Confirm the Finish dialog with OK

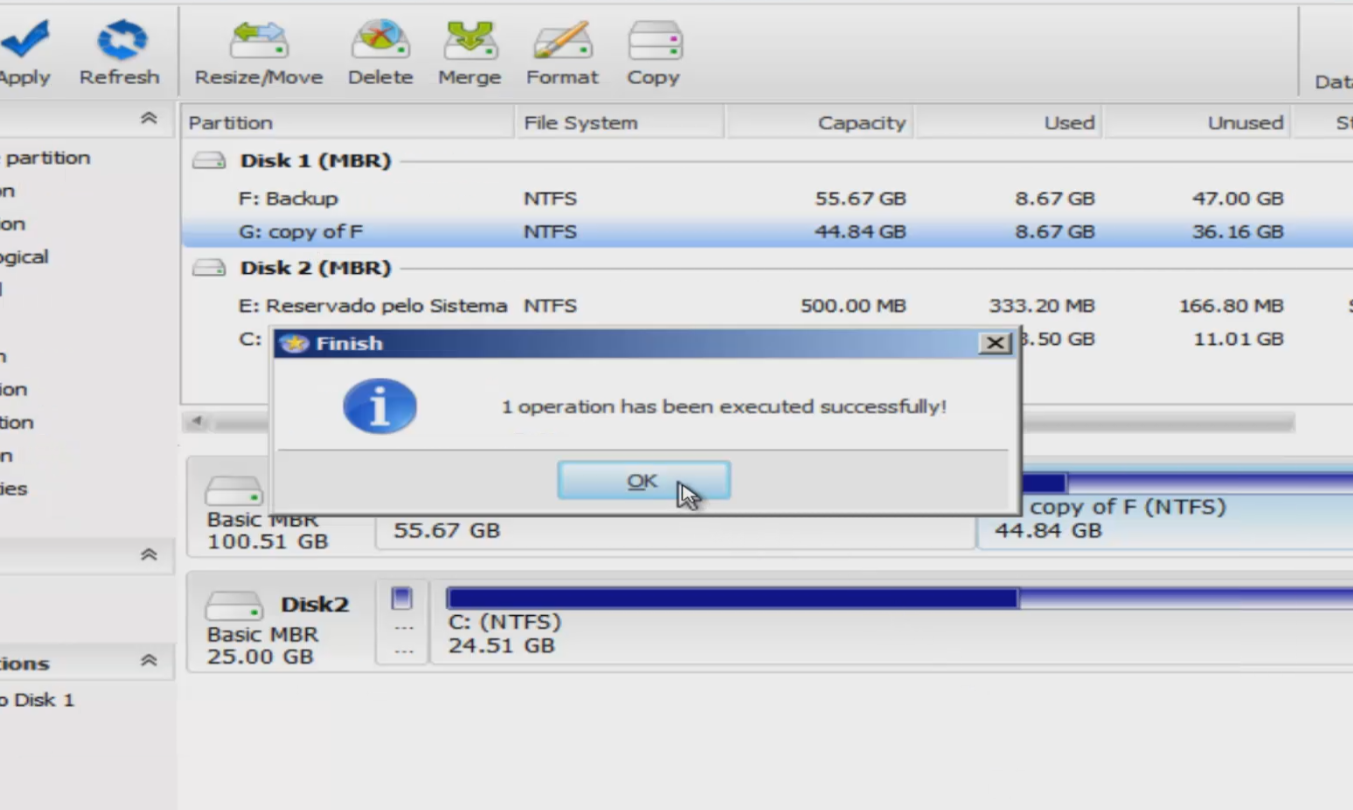point(643,481)
